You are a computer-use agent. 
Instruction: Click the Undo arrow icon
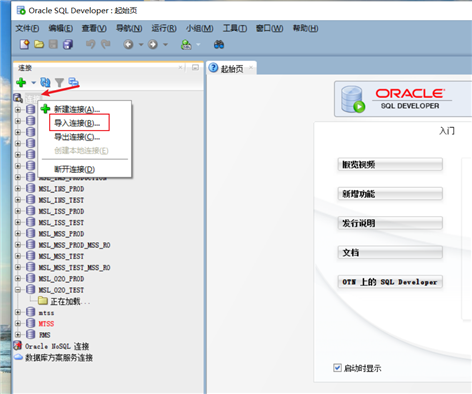tap(90, 44)
